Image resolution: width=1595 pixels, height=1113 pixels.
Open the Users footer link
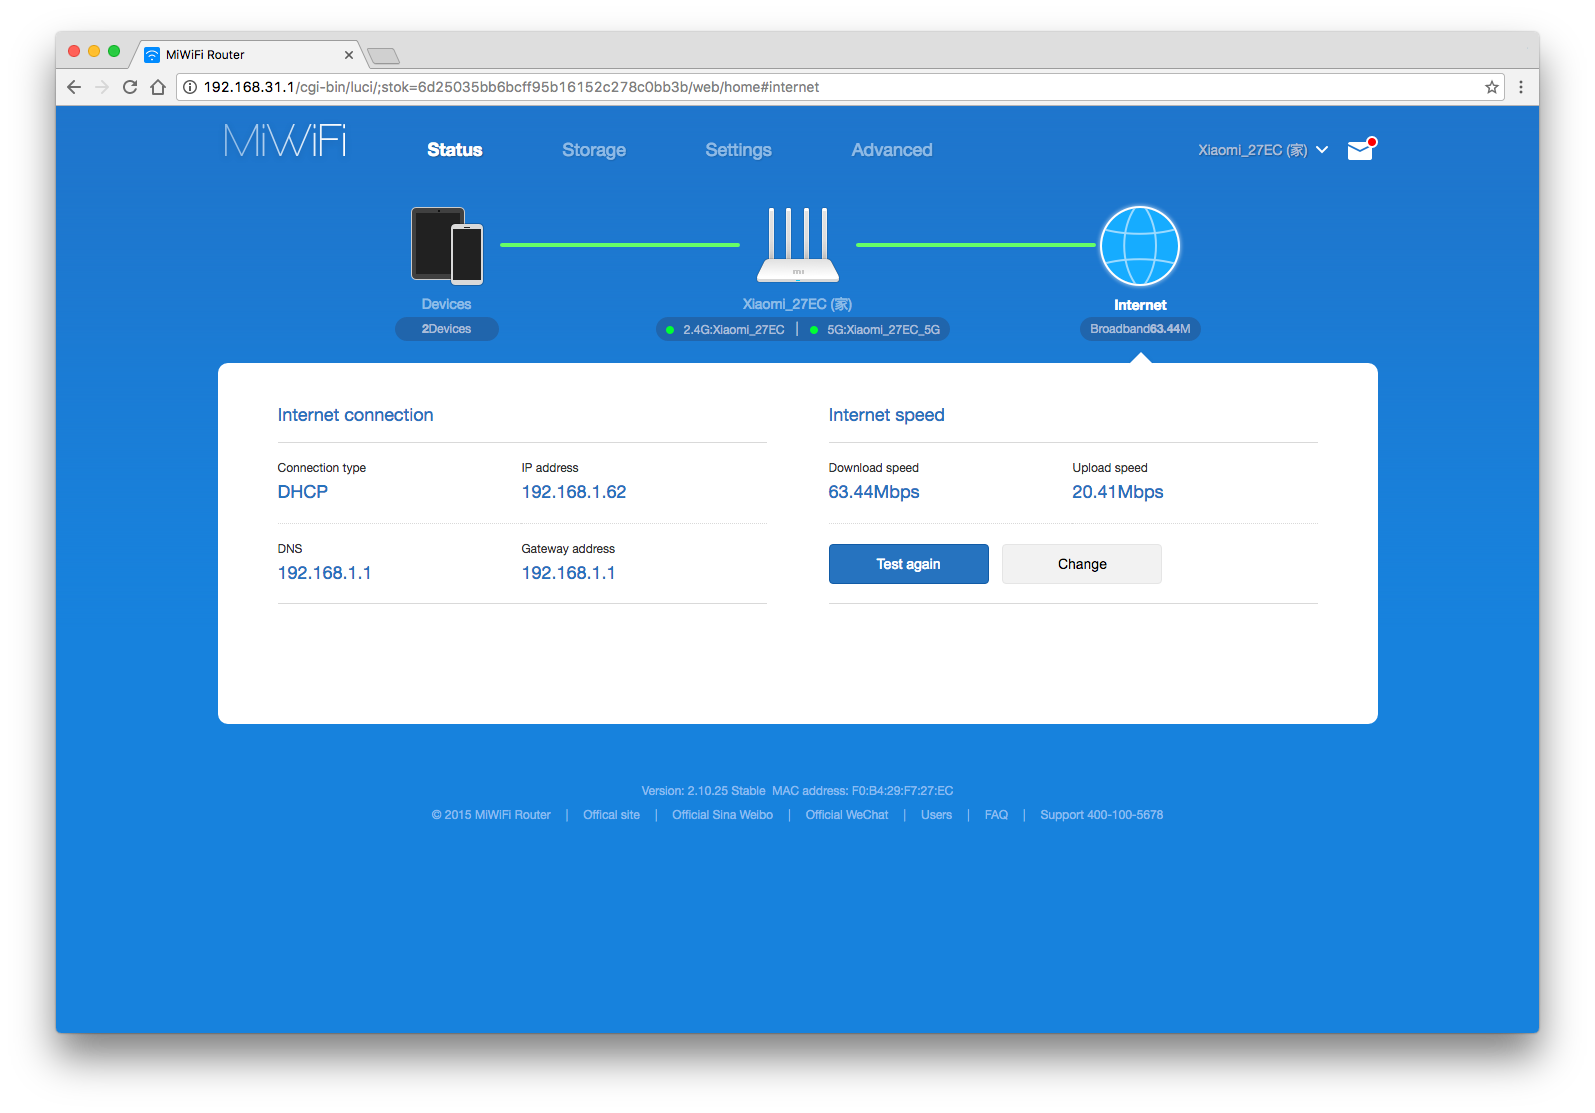pos(937,815)
